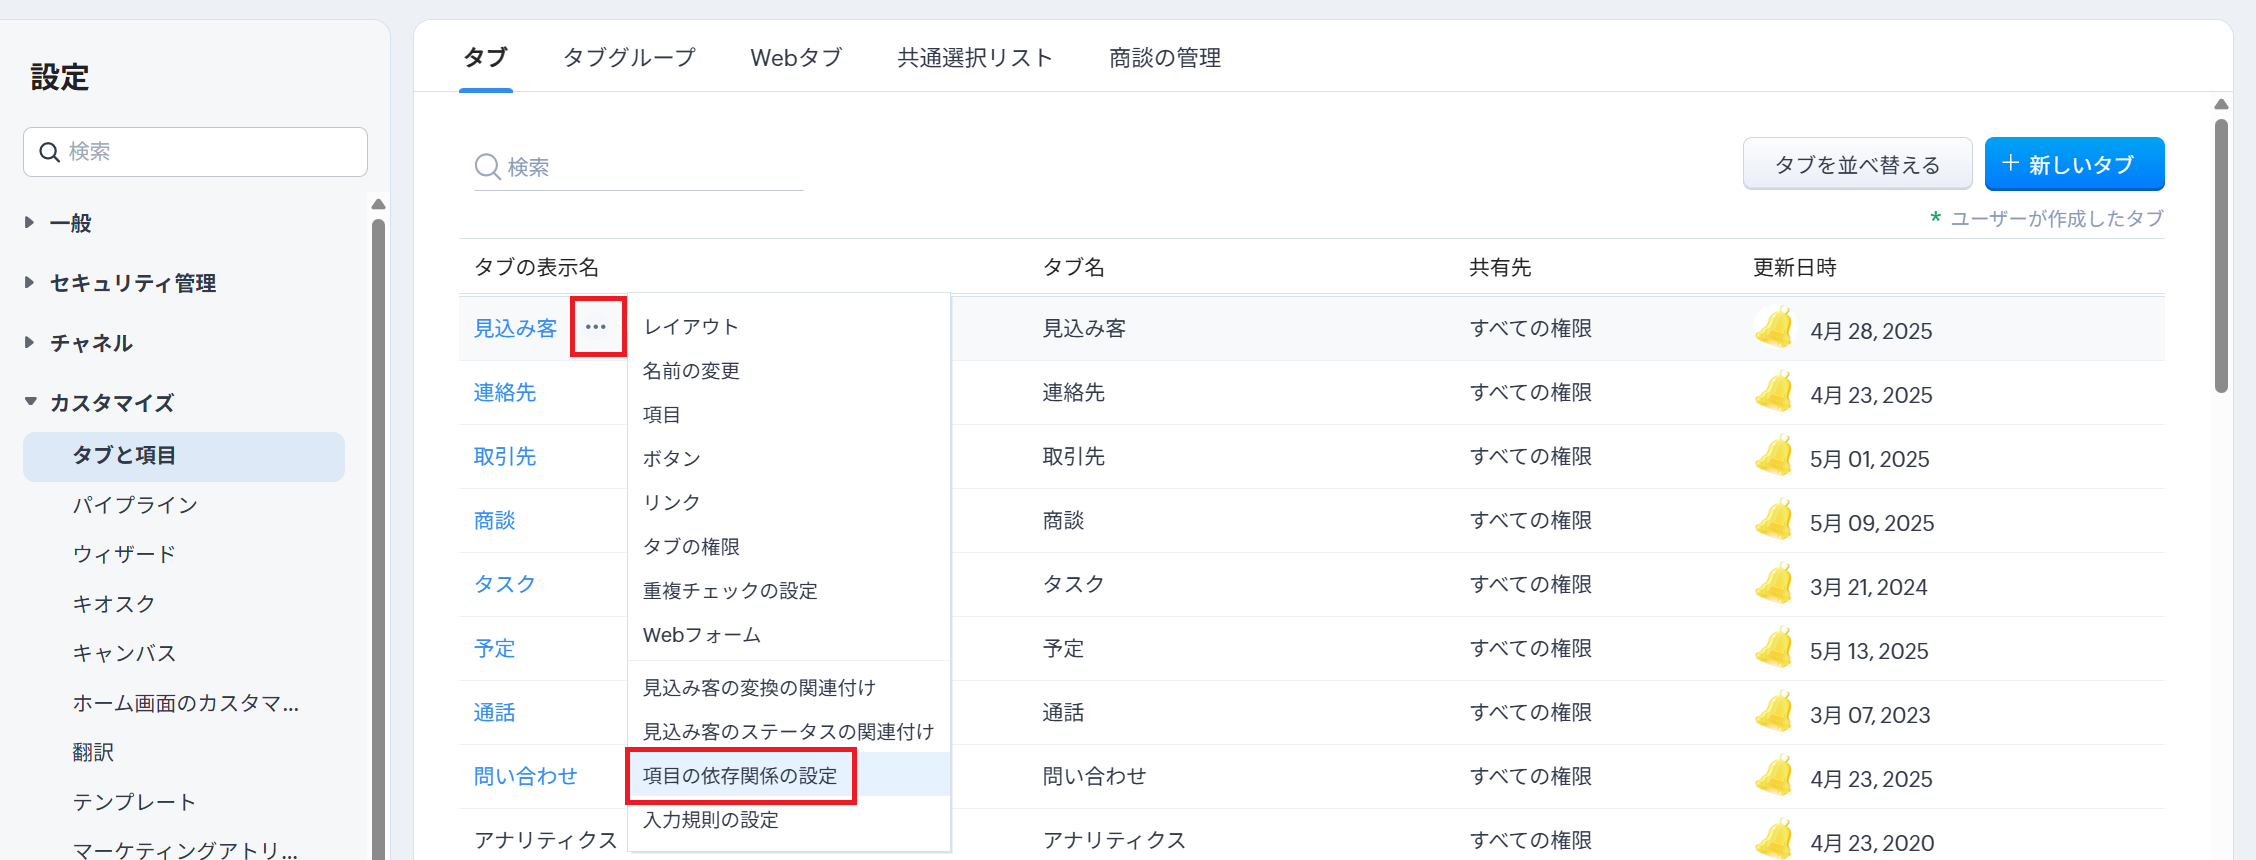Open パイプライン in the sidebar

tap(135, 505)
